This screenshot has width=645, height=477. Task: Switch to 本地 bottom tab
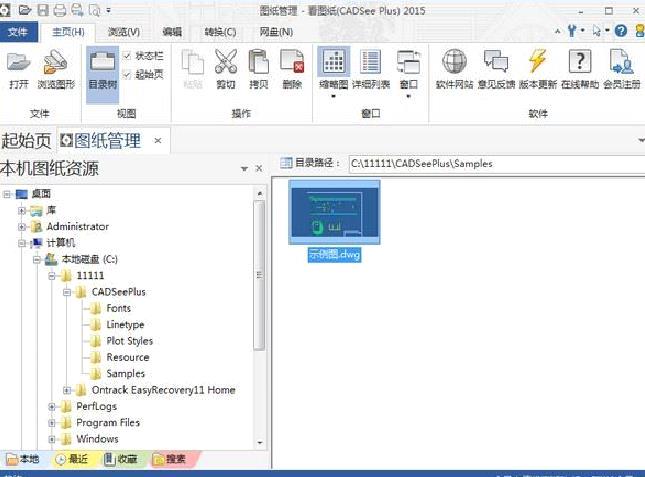coord(24,459)
